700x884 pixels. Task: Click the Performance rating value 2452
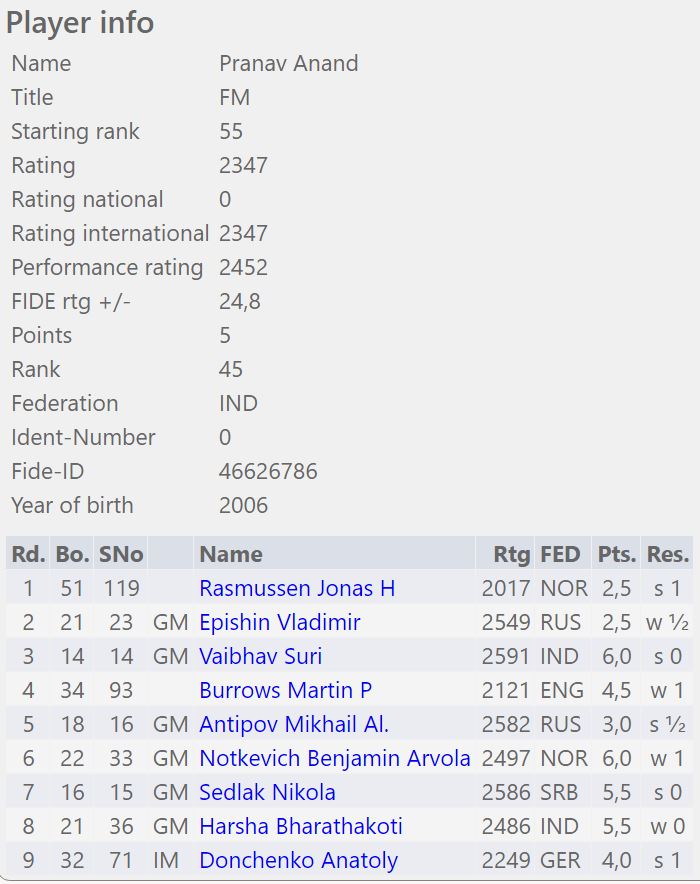click(243, 267)
